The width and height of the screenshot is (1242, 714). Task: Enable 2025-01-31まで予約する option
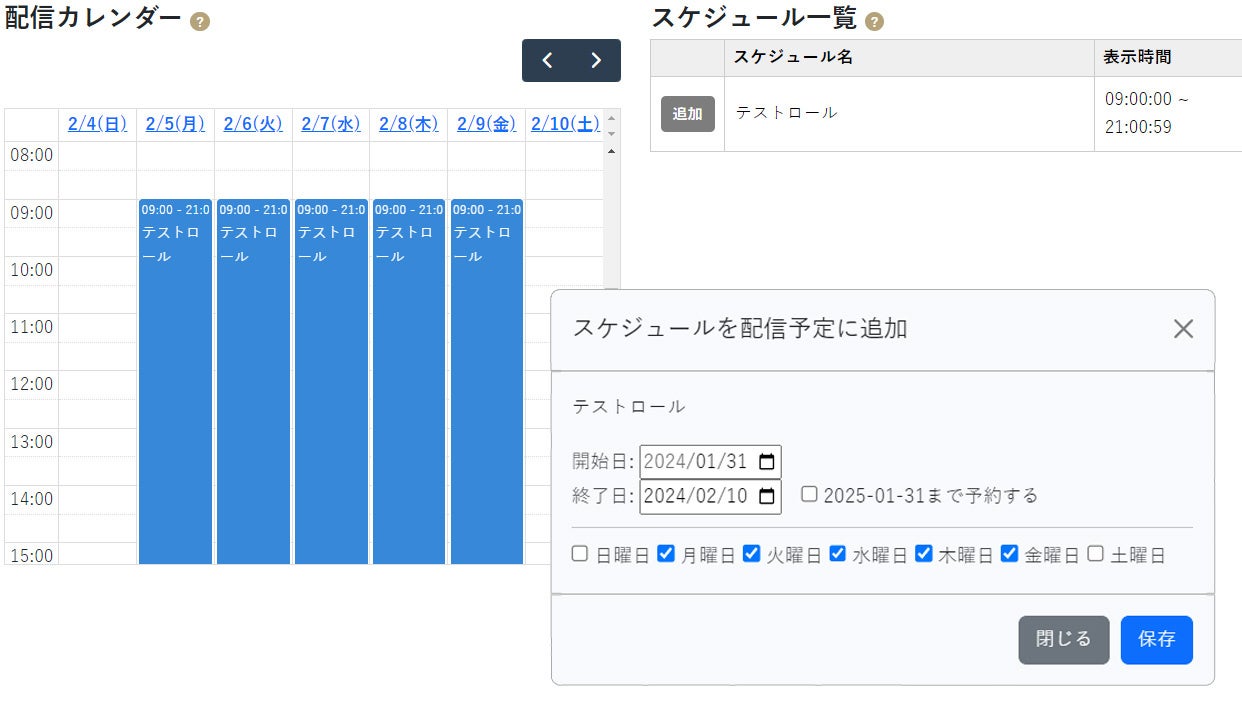[809, 494]
